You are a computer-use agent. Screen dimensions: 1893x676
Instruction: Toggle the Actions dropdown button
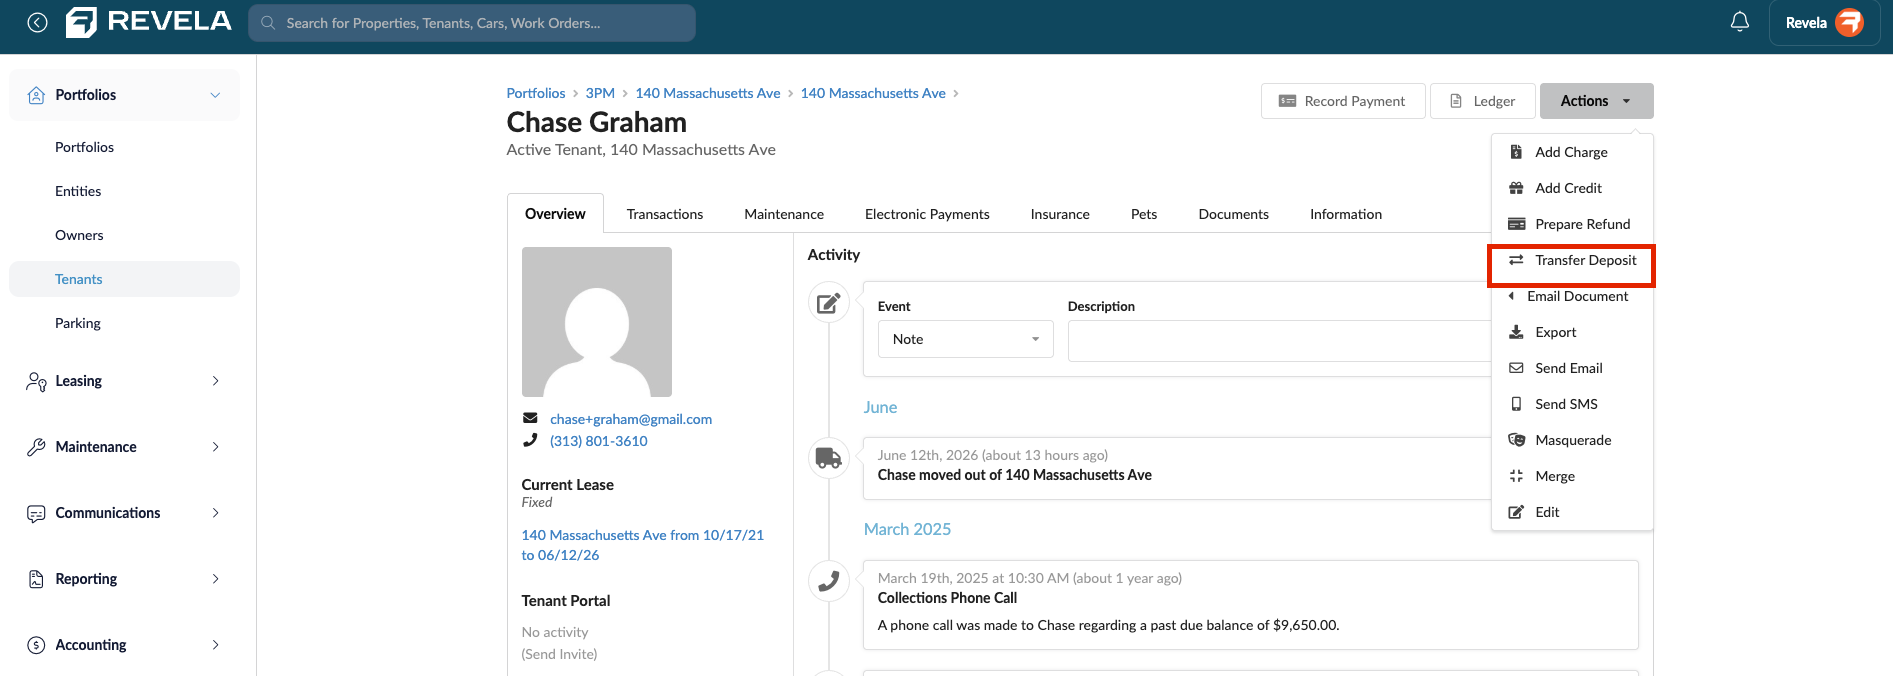click(1596, 101)
